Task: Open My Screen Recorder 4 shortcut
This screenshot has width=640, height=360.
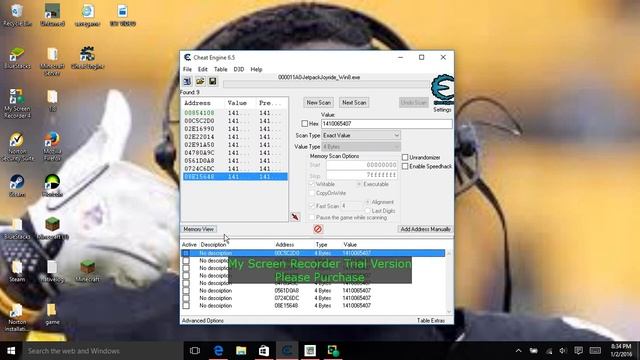Action: click(17, 104)
